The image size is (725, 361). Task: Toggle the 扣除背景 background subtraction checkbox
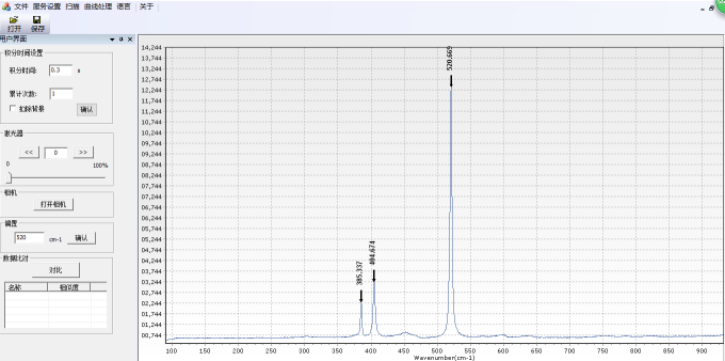[x=12, y=109]
